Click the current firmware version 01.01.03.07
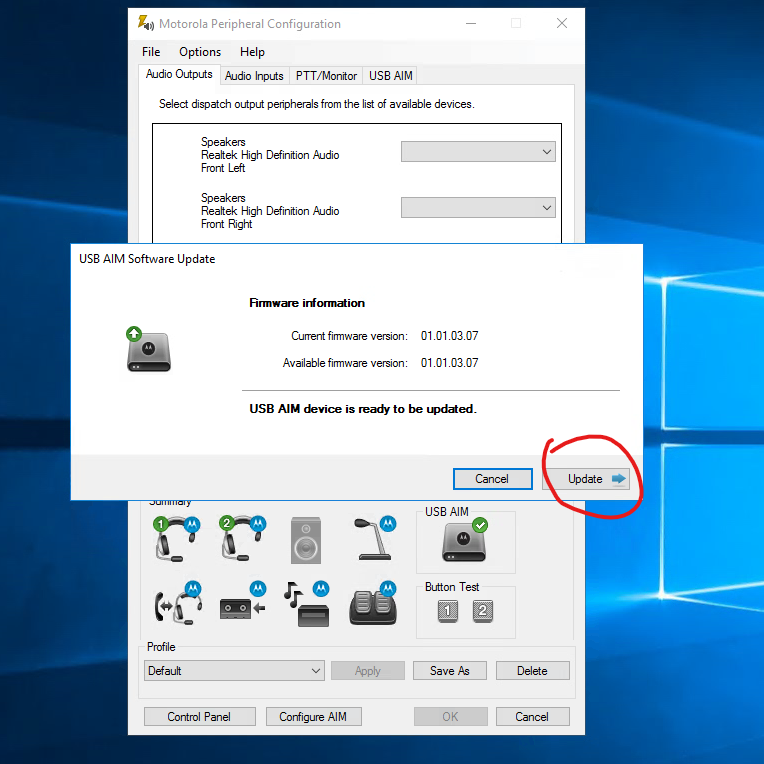The height and width of the screenshot is (764, 764). (x=449, y=336)
